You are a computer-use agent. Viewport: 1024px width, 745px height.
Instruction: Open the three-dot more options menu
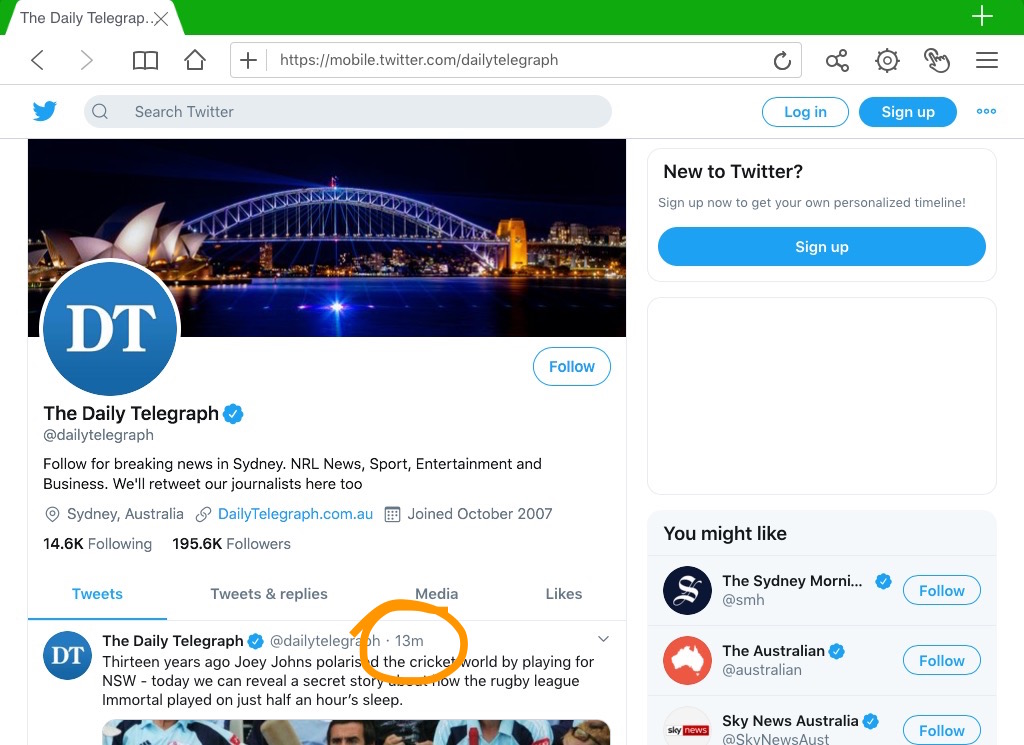pyautogui.click(x=986, y=111)
